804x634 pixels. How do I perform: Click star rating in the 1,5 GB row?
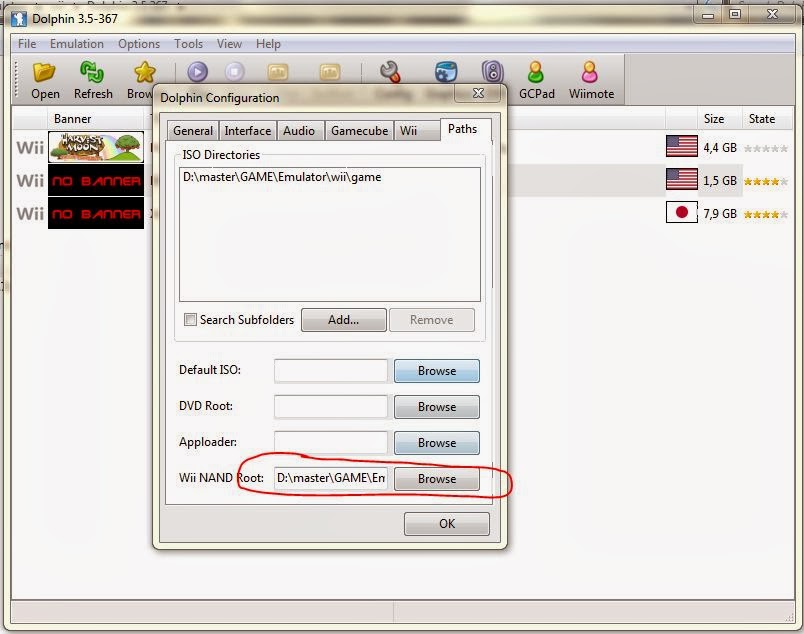click(x=766, y=182)
